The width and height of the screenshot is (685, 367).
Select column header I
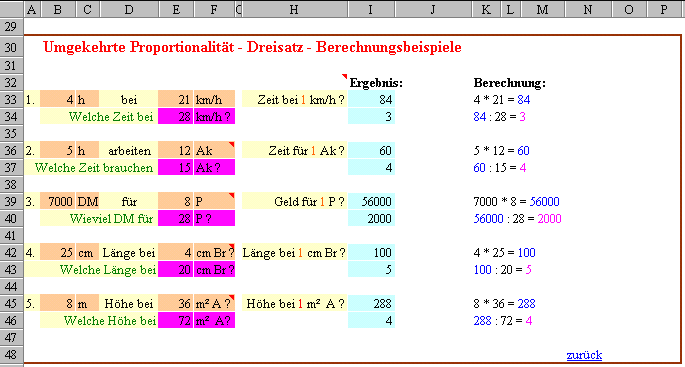(x=370, y=10)
